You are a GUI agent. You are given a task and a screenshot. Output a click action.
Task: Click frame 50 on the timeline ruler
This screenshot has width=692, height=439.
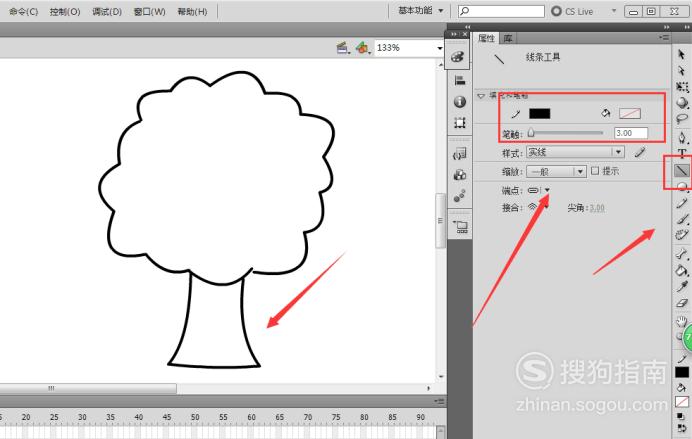point(195,417)
